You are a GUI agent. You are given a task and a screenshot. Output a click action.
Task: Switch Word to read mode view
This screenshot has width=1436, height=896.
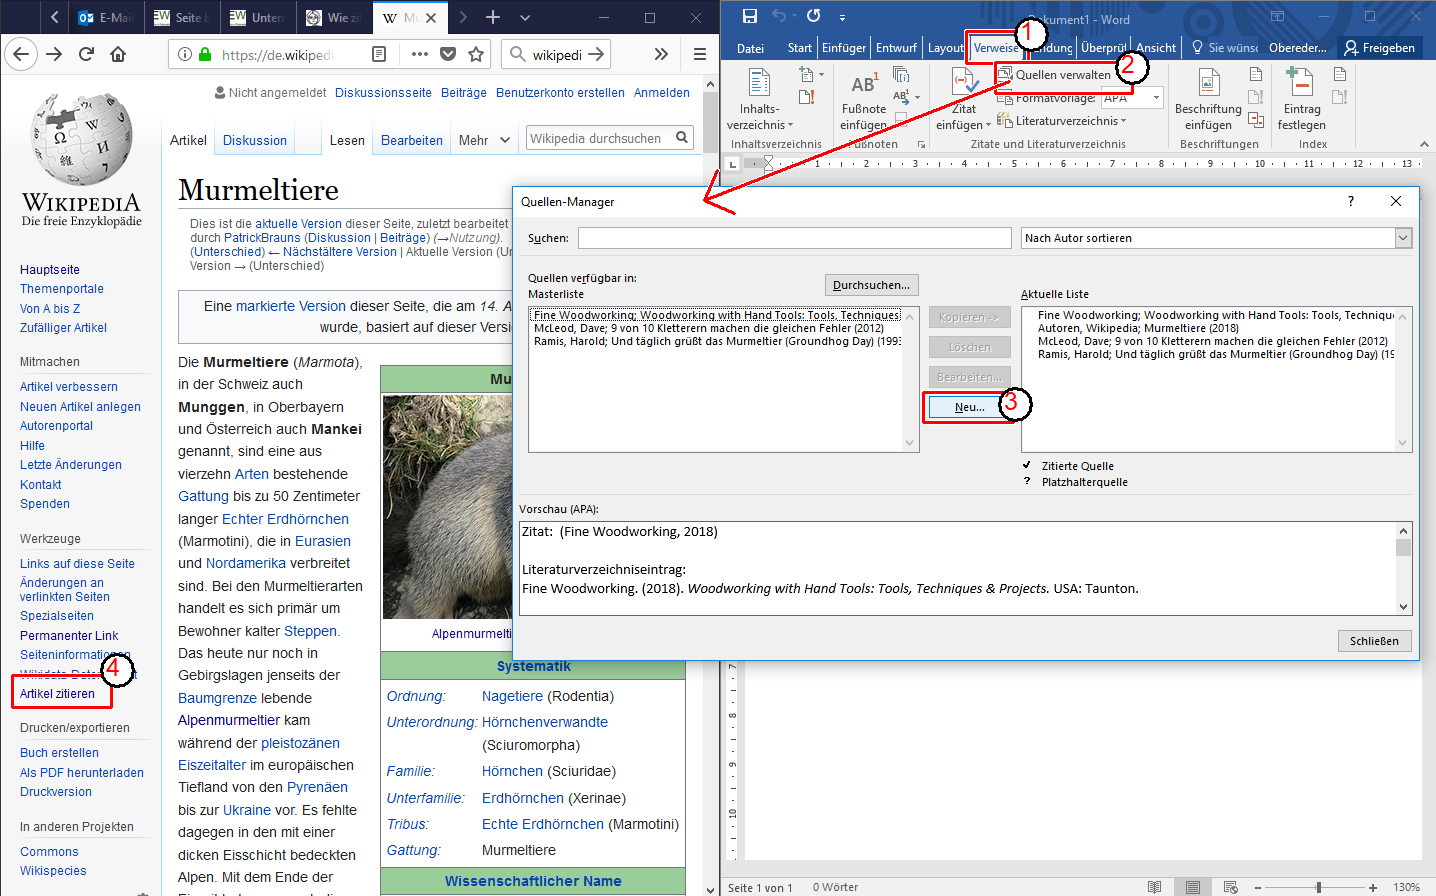pos(1155,887)
